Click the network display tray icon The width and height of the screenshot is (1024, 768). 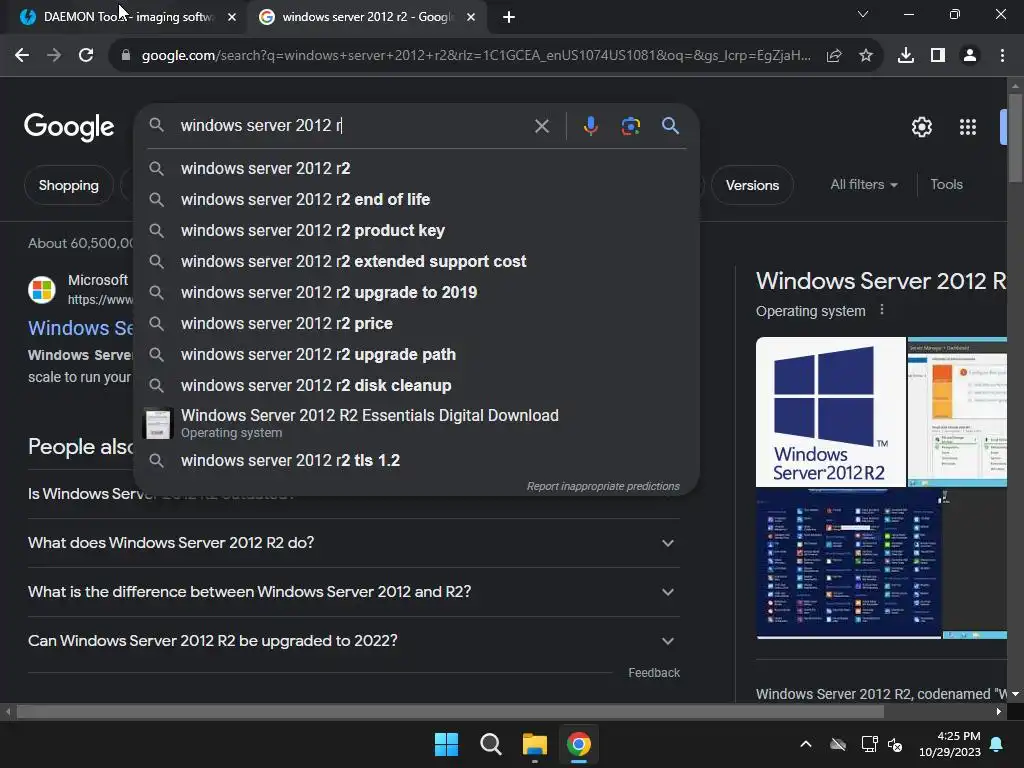tap(869, 744)
